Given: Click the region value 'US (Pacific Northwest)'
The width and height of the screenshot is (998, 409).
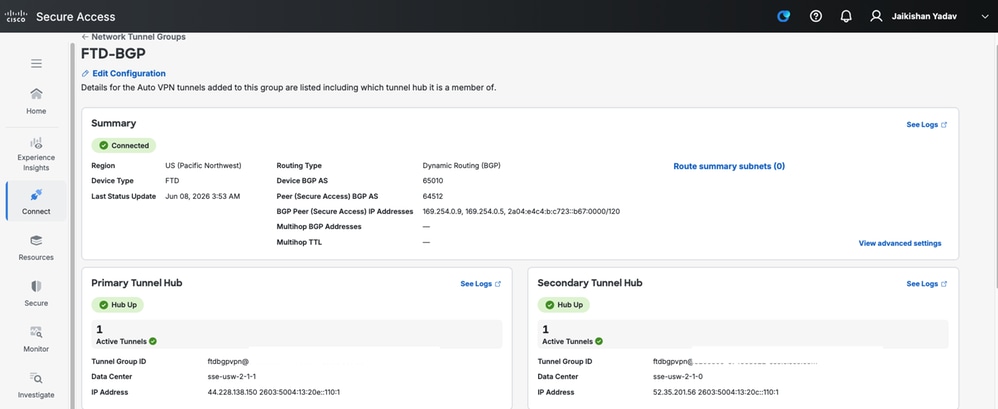Looking at the screenshot, I should pyautogui.click(x=203, y=165).
